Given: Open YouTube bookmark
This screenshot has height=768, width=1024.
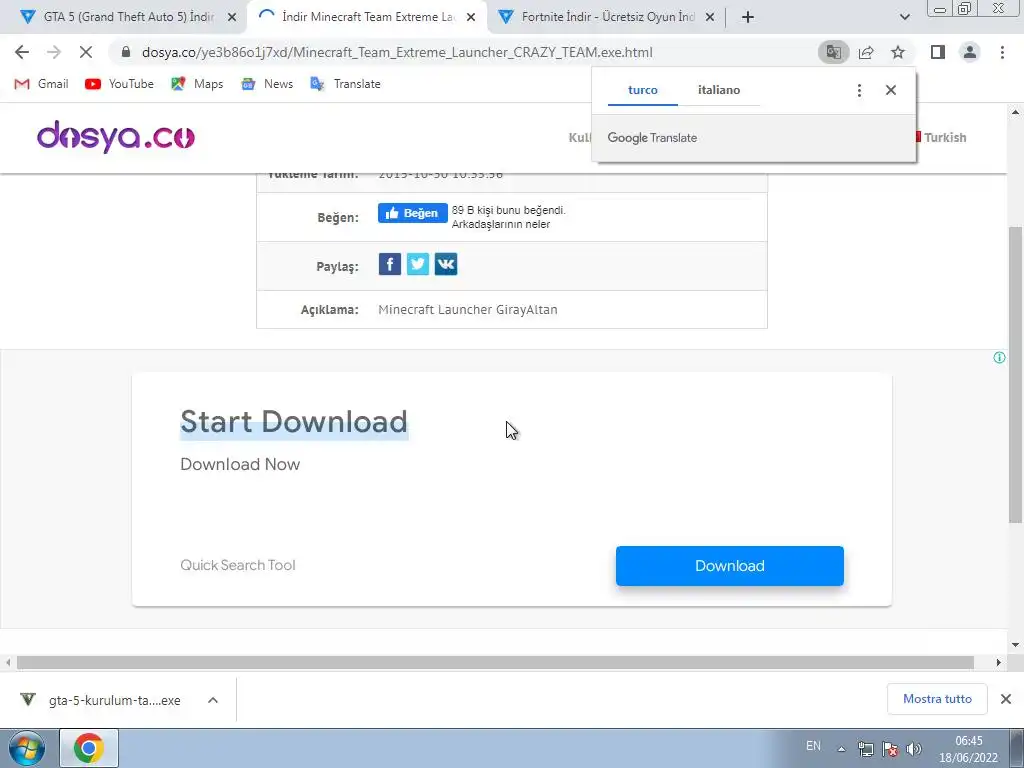Looking at the screenshot, I should click(x=120, y=84).
